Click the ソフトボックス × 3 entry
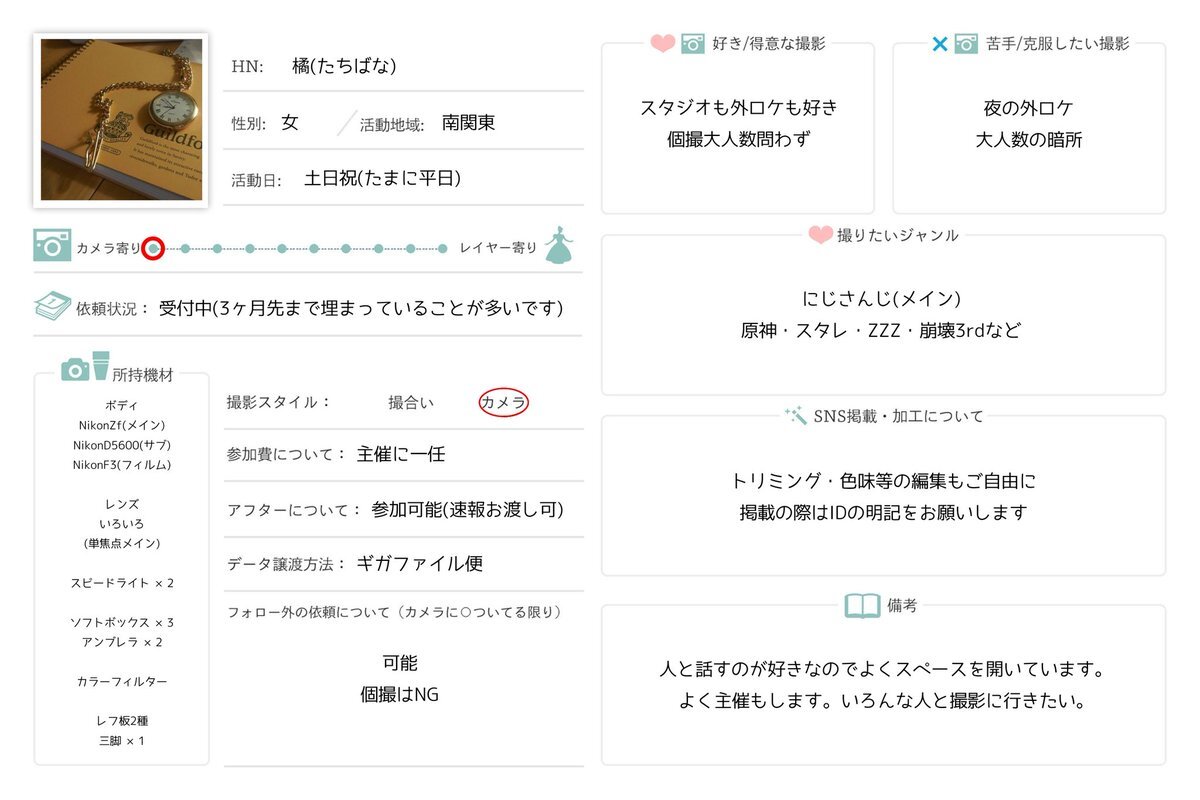Image resolution: width=1200 pixels, height=800 pixels. (x=122, y=622)
